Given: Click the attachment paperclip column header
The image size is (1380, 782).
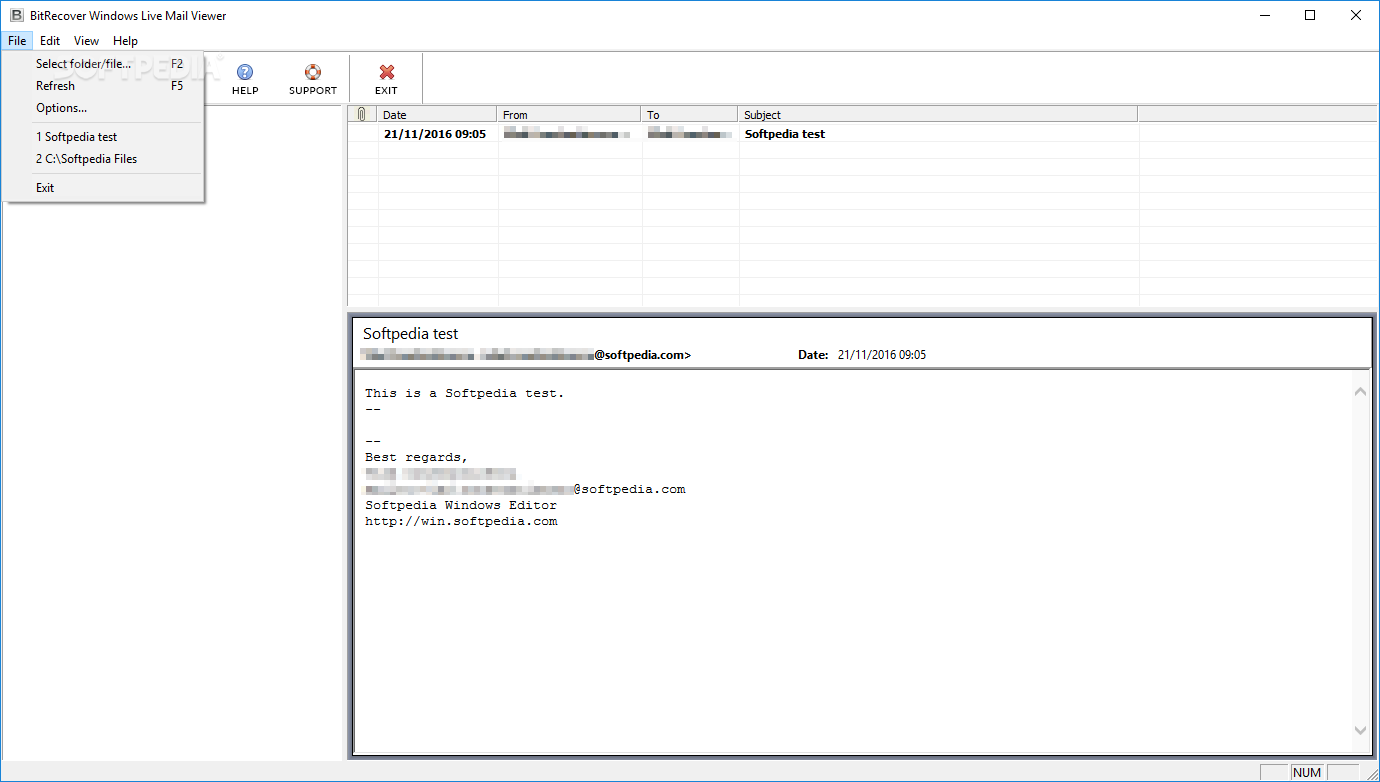Looking at the screenshot, I should (362, 114).
